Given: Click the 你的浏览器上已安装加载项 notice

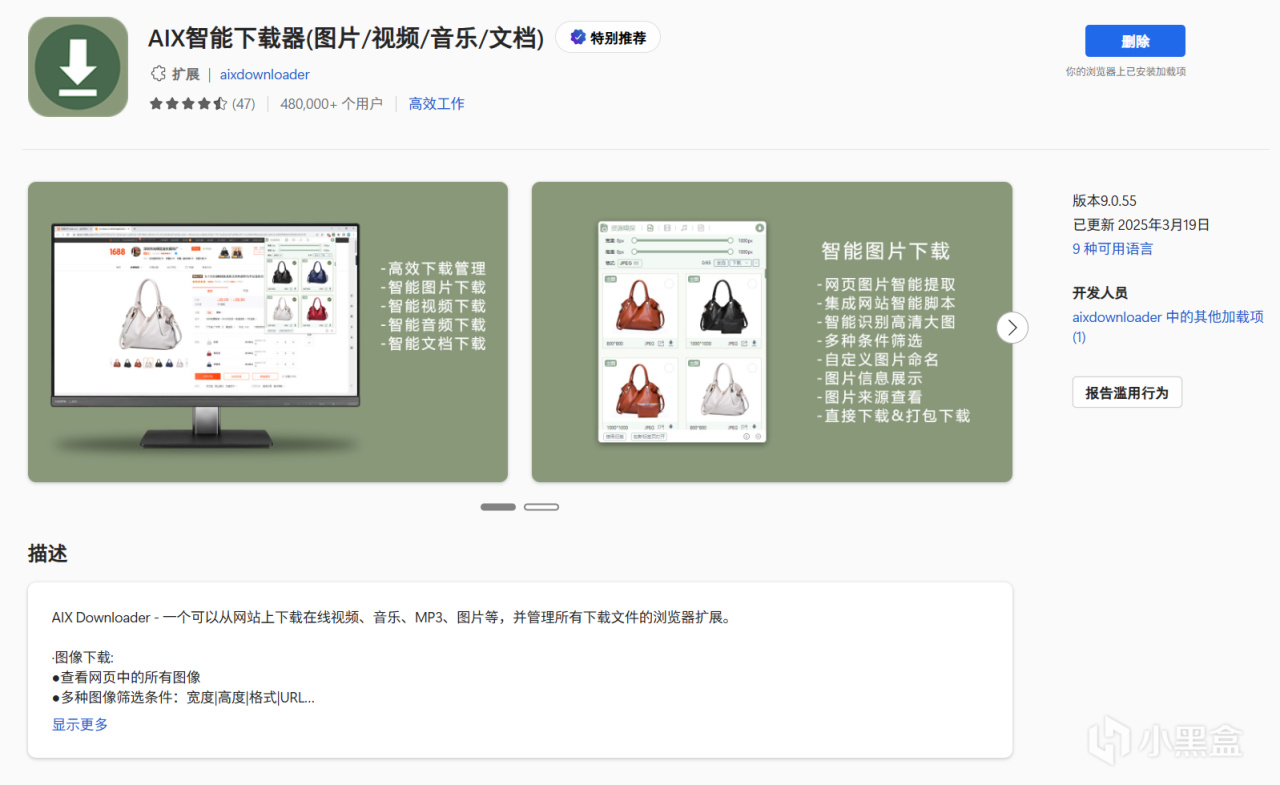Looking at the screenshot, I should [x=1126, y=72].
